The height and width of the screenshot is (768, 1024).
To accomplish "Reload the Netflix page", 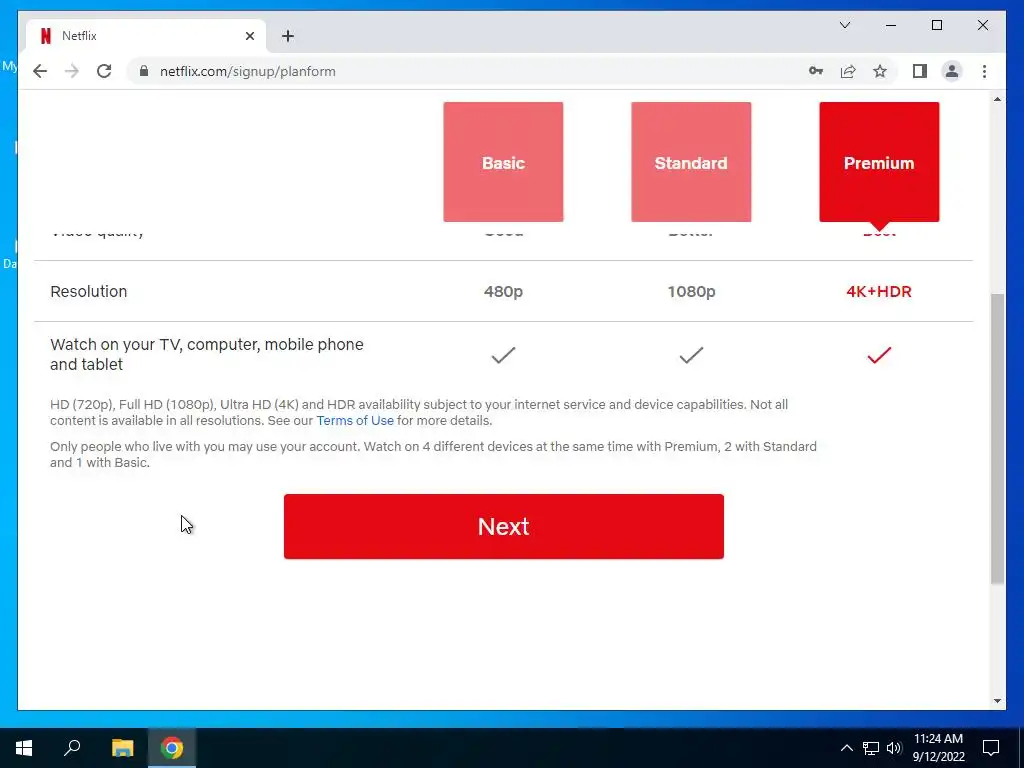I will 104,71.
